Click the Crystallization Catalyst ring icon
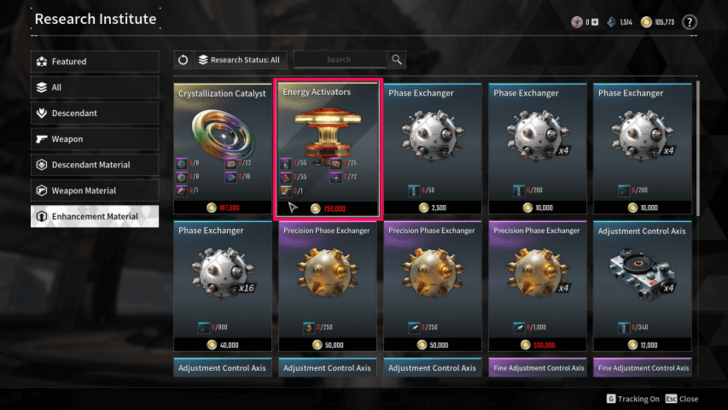 point(223,134)
